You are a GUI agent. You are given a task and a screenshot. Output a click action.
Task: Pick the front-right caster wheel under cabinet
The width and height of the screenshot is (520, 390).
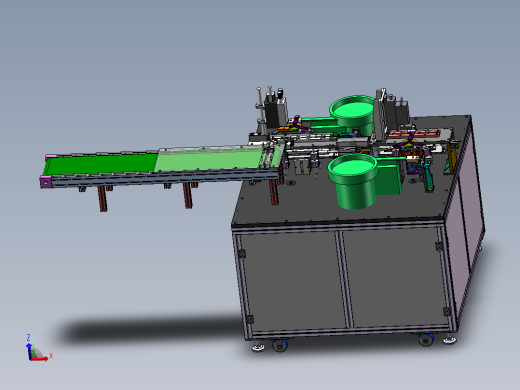click(426, 340)
